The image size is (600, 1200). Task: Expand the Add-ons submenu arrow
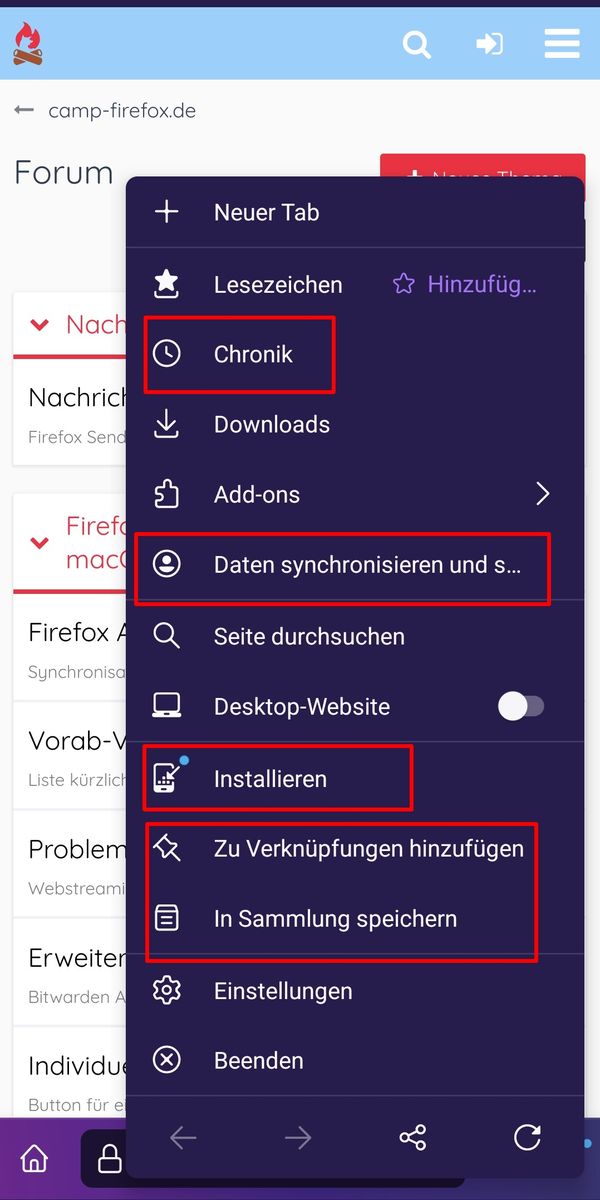click(x=543, y=494)
